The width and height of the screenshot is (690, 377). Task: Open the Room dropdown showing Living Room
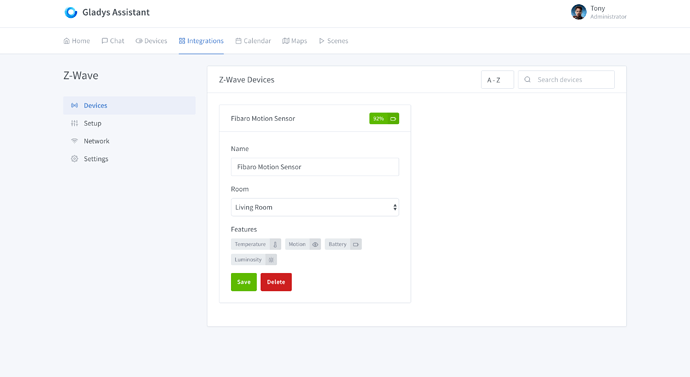coord(315,207)
